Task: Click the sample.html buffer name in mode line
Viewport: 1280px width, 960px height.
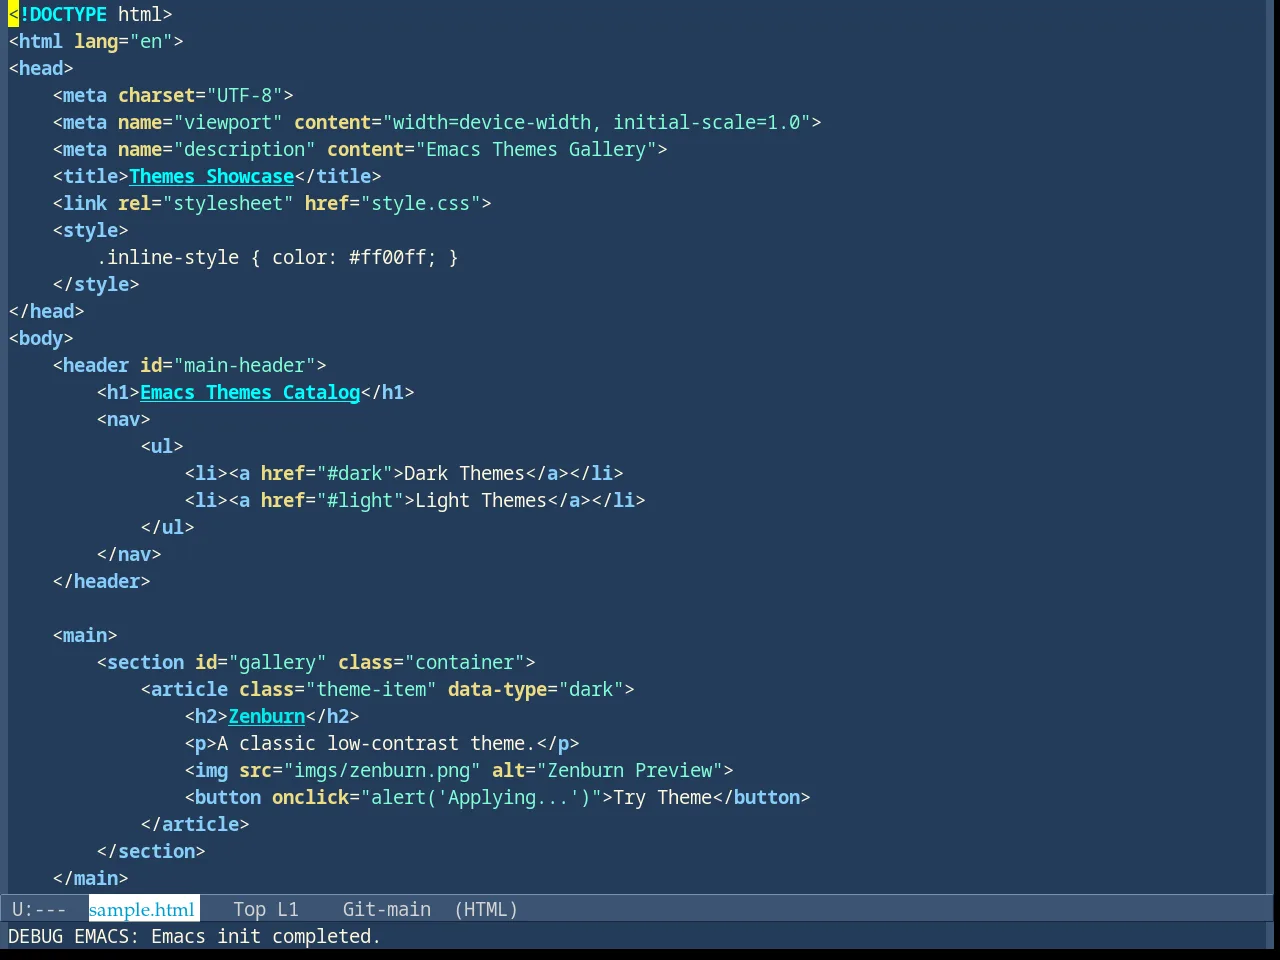Action: pyautogui.click(x=142, y=909)
